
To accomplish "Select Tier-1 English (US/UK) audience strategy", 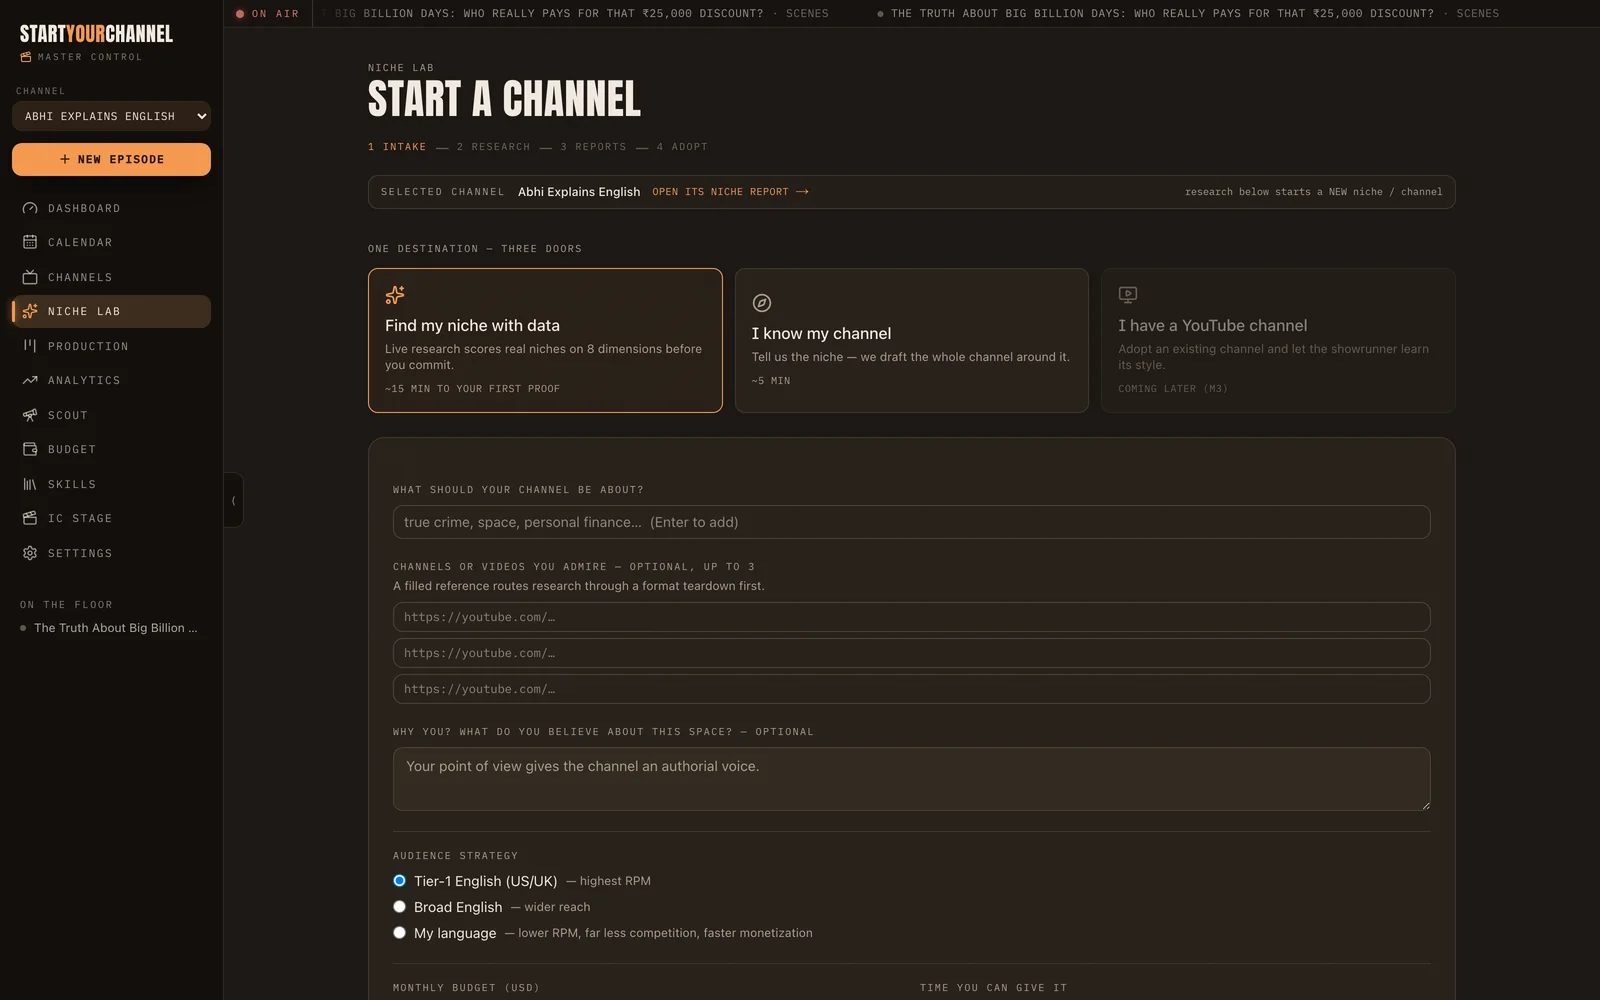I will pos(399,881).
